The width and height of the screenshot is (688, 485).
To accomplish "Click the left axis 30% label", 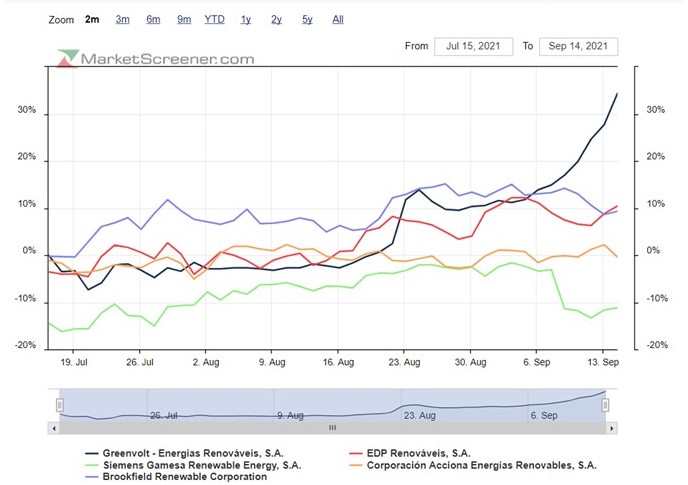I will [27, 110].
